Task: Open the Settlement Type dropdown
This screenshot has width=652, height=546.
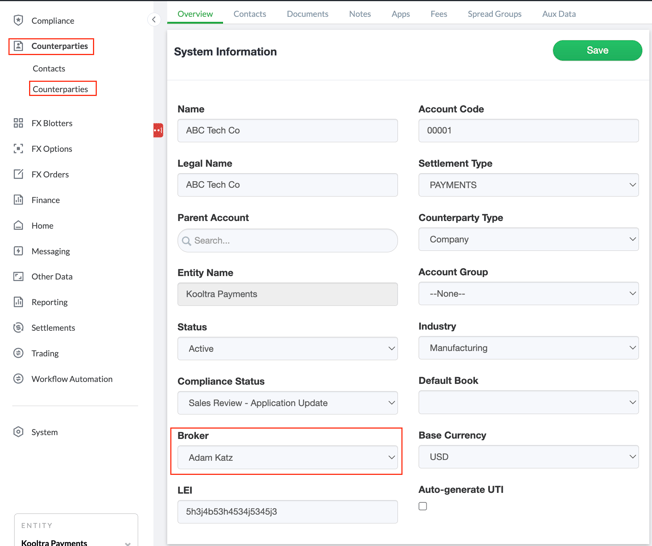Action: coord(528,185)
